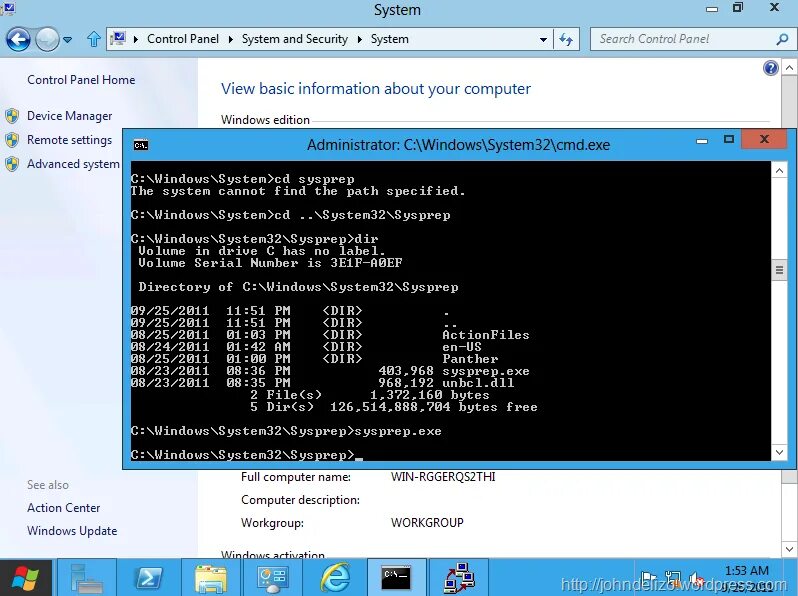Open the cmd.exe window system menu icon
The width and height of the screenshot is (798, 596).
coord(141,146)
